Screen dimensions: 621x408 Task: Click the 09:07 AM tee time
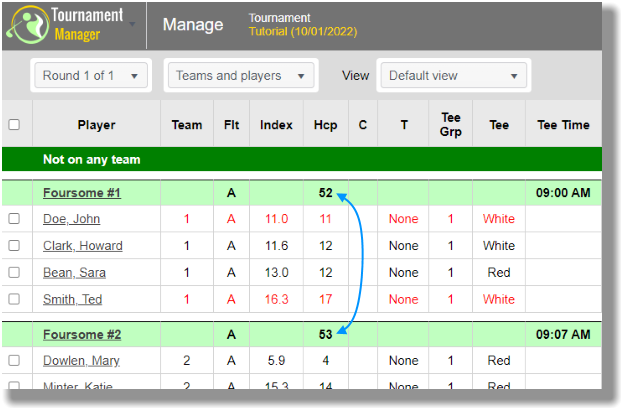pos(563,334)
